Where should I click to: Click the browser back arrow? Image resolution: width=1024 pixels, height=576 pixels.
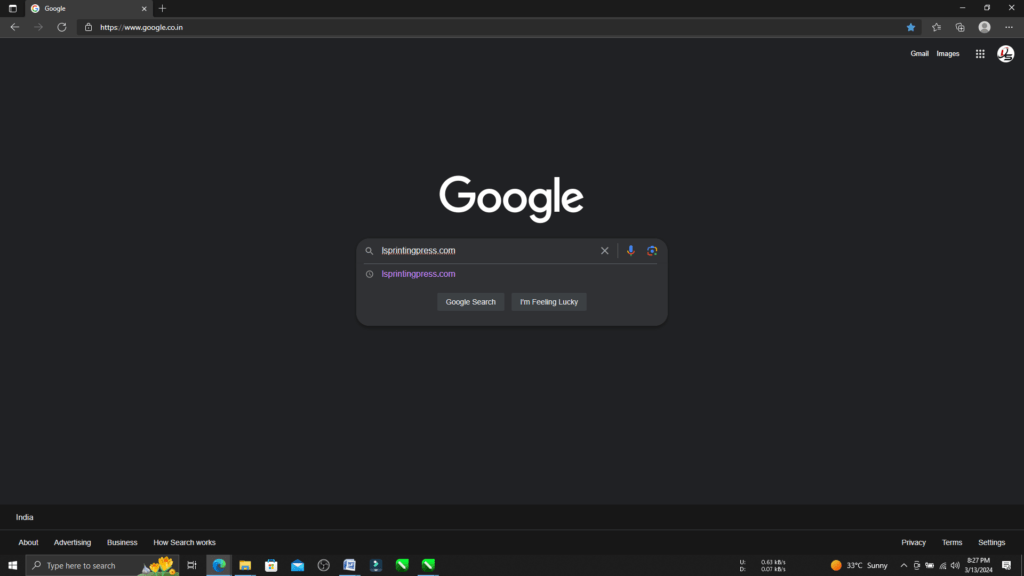(x=14, y=27)
